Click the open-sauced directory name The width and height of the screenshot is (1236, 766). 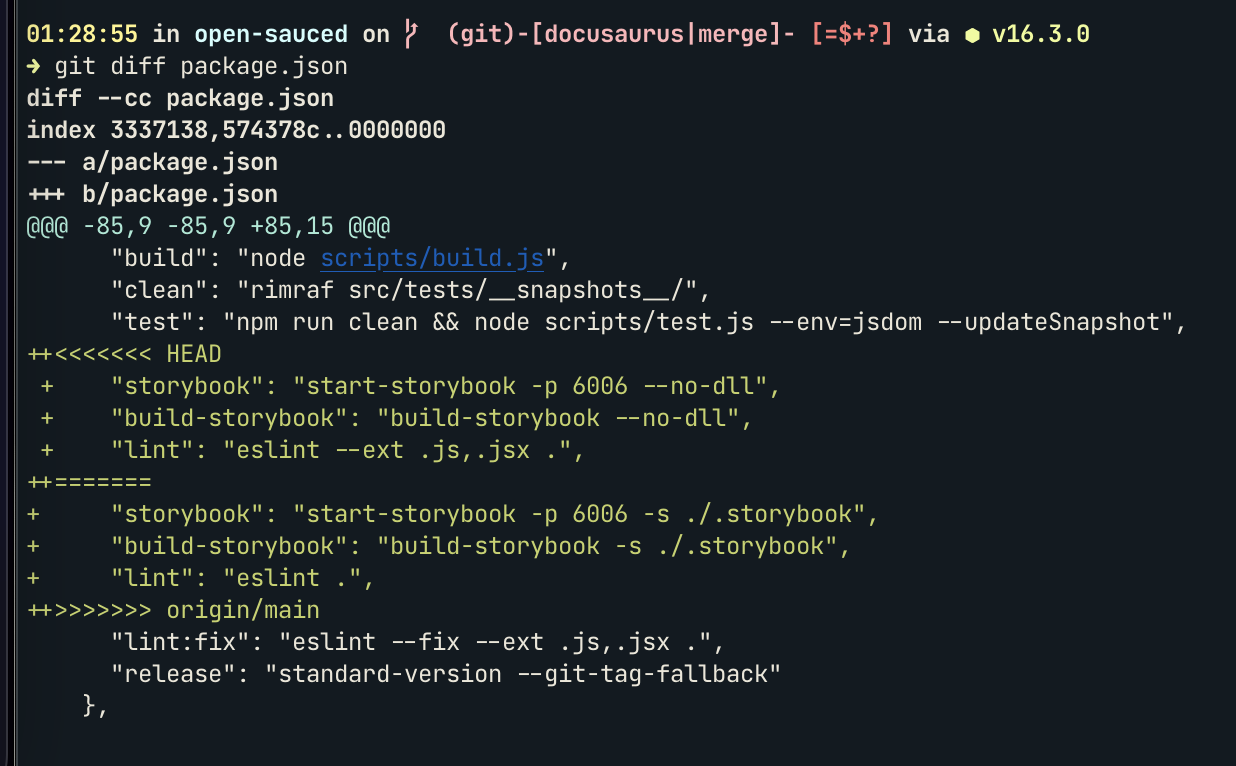click(271, 35)
